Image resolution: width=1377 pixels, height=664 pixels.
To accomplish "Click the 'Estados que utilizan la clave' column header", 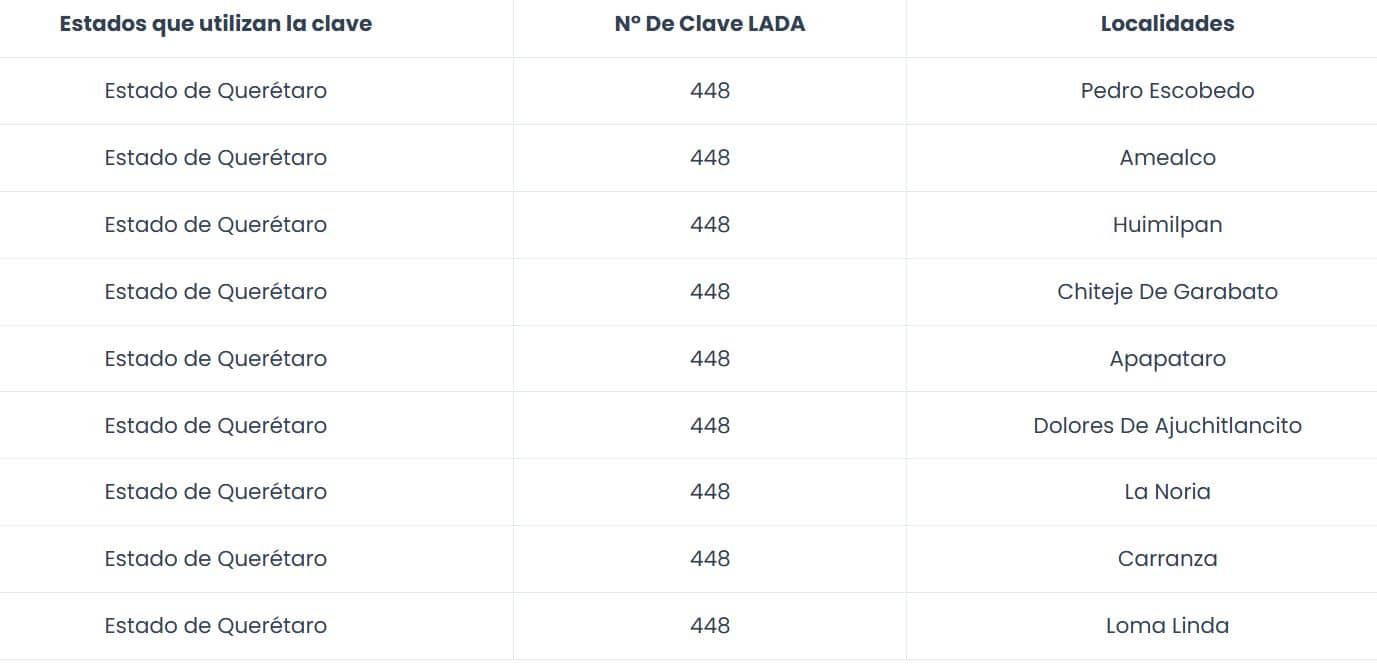I will click(x=215, y=24).
